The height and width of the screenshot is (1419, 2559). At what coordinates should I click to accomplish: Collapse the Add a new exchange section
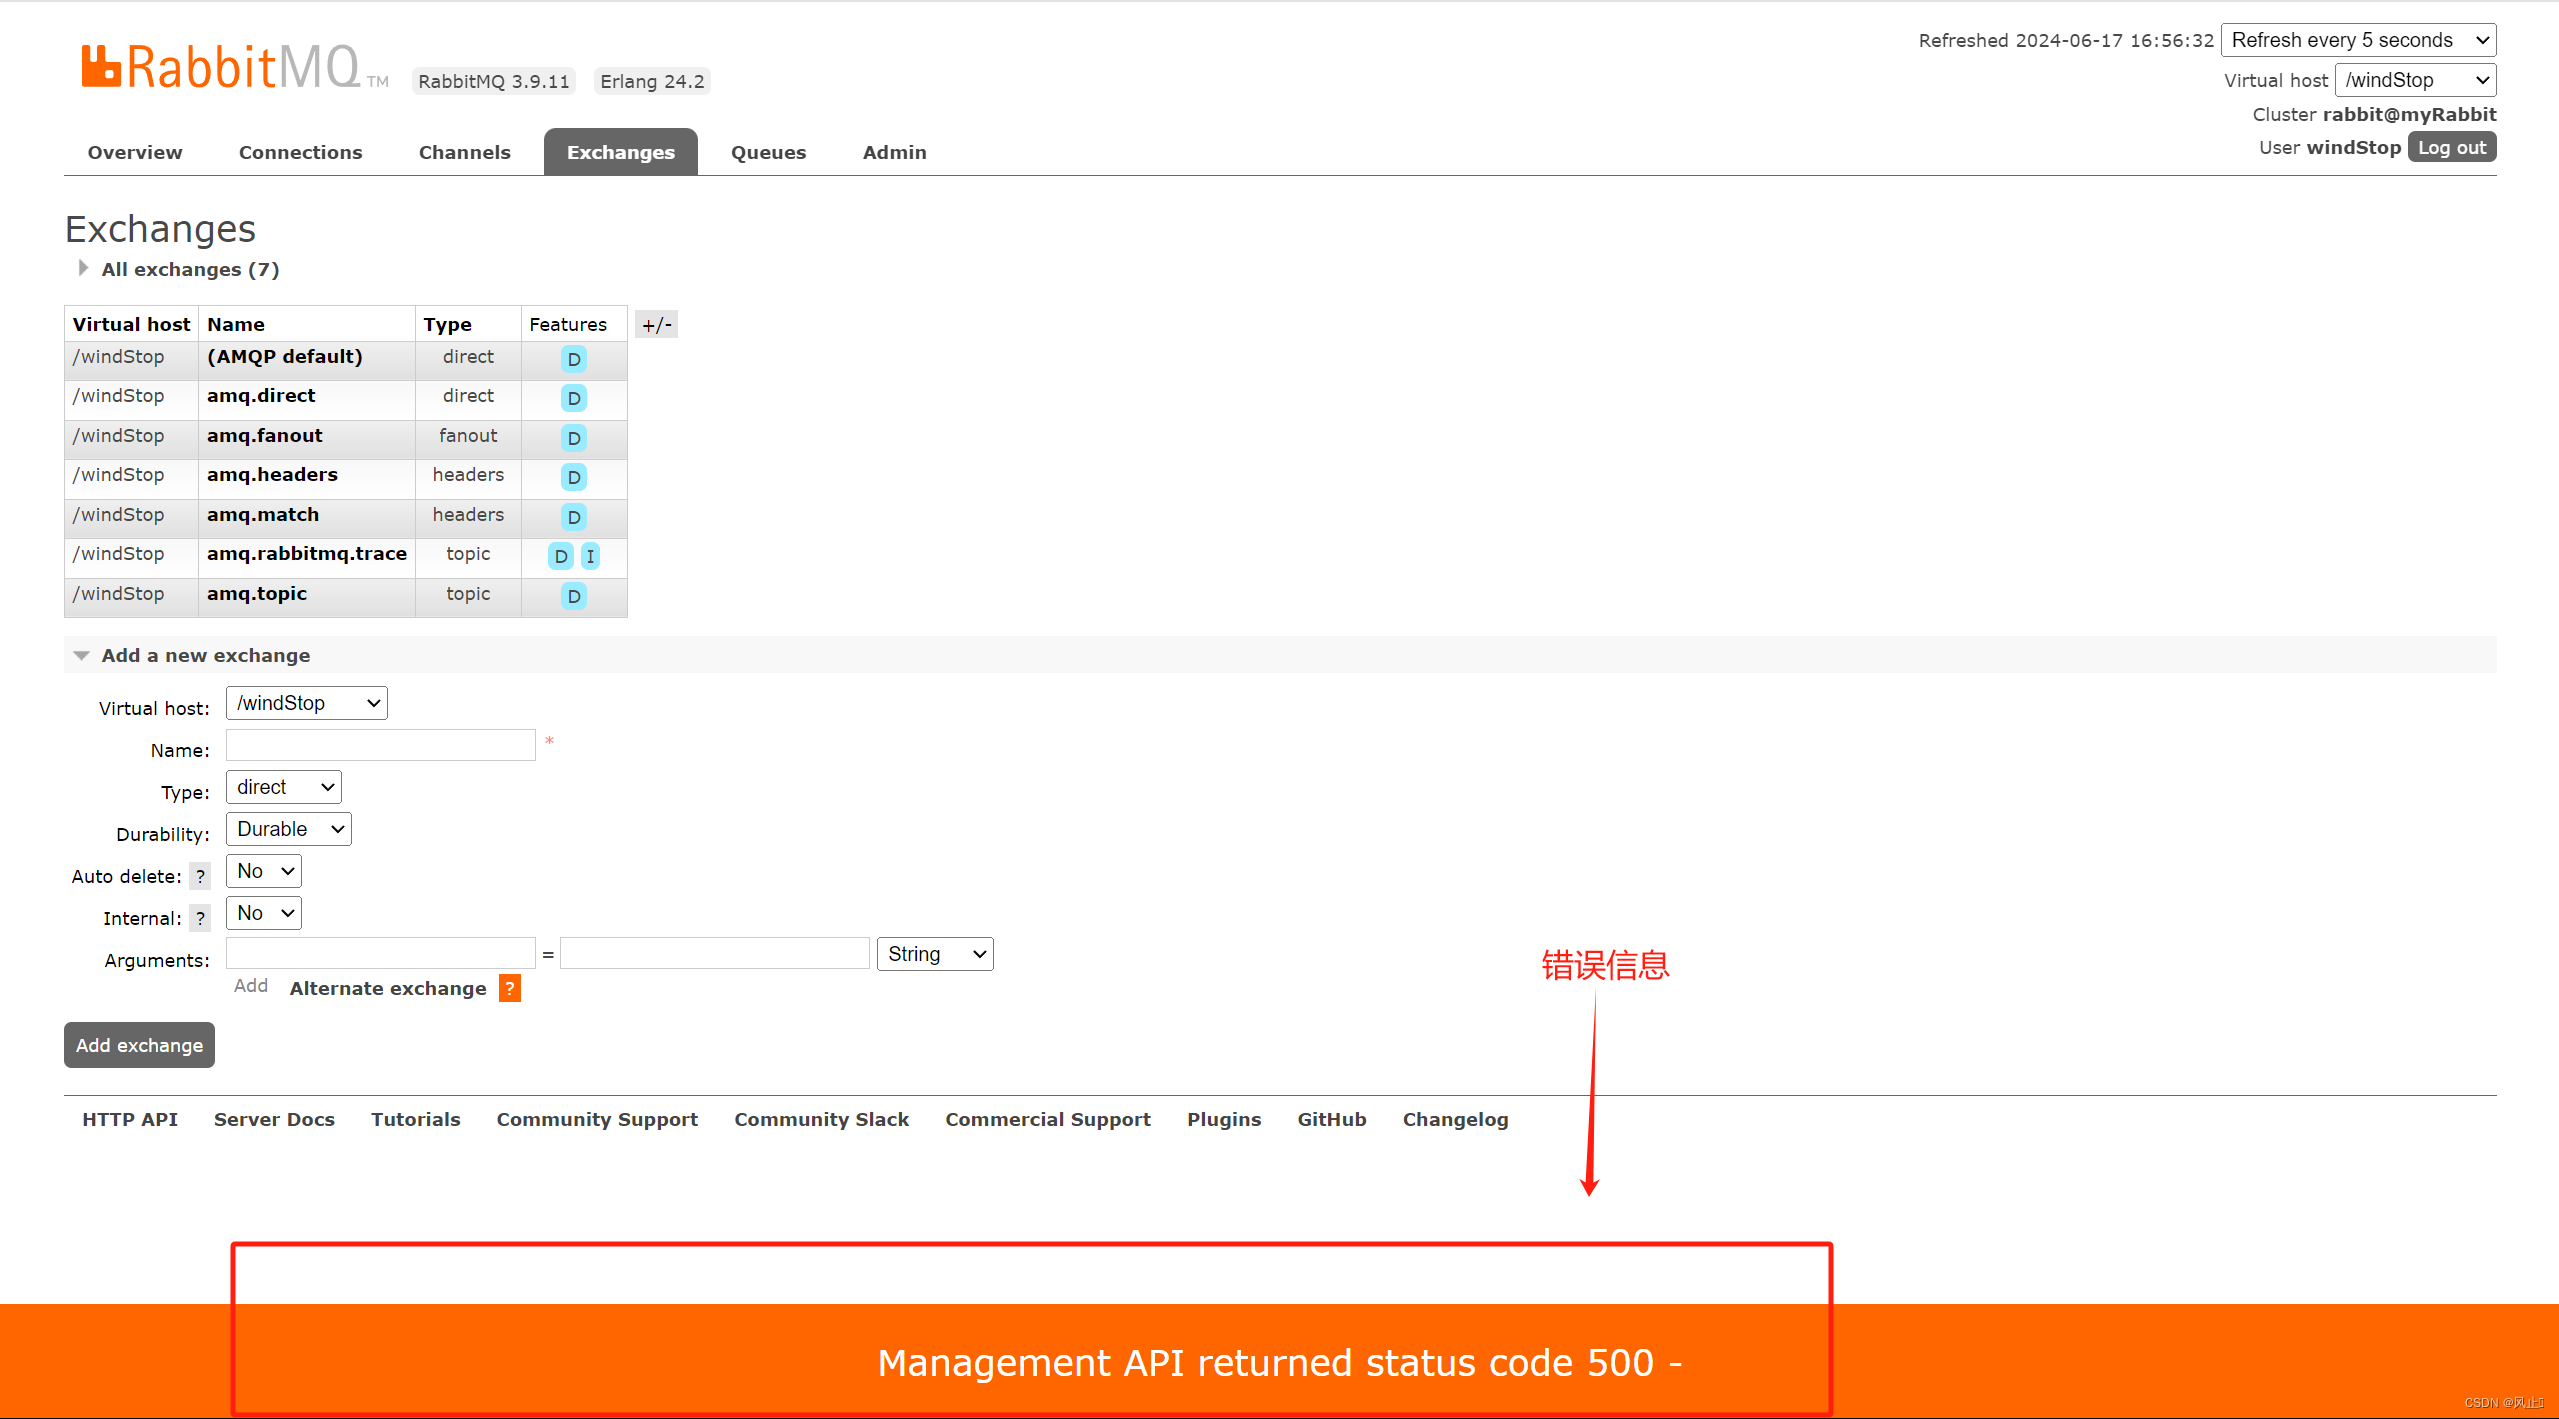(x=205, y=656)
